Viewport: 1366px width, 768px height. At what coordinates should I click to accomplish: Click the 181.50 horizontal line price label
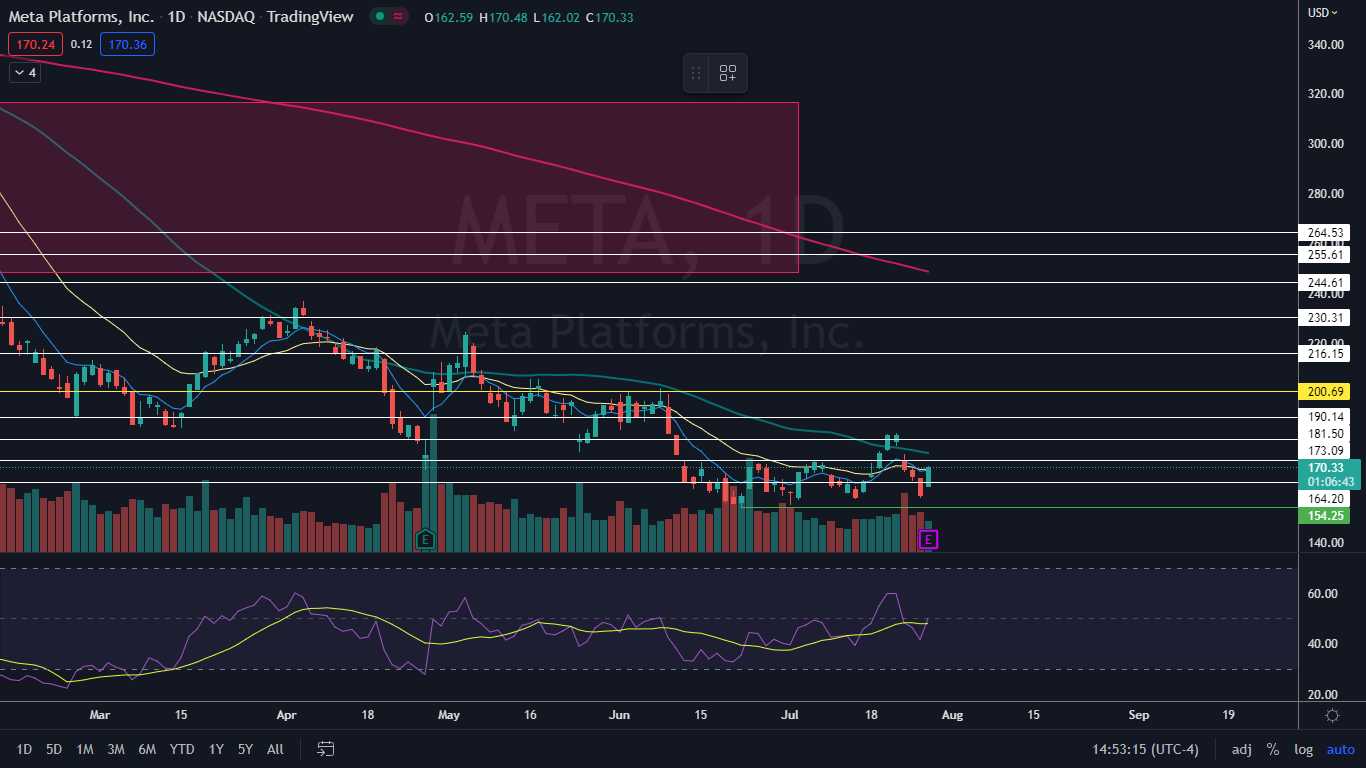tap(1324, 434)
